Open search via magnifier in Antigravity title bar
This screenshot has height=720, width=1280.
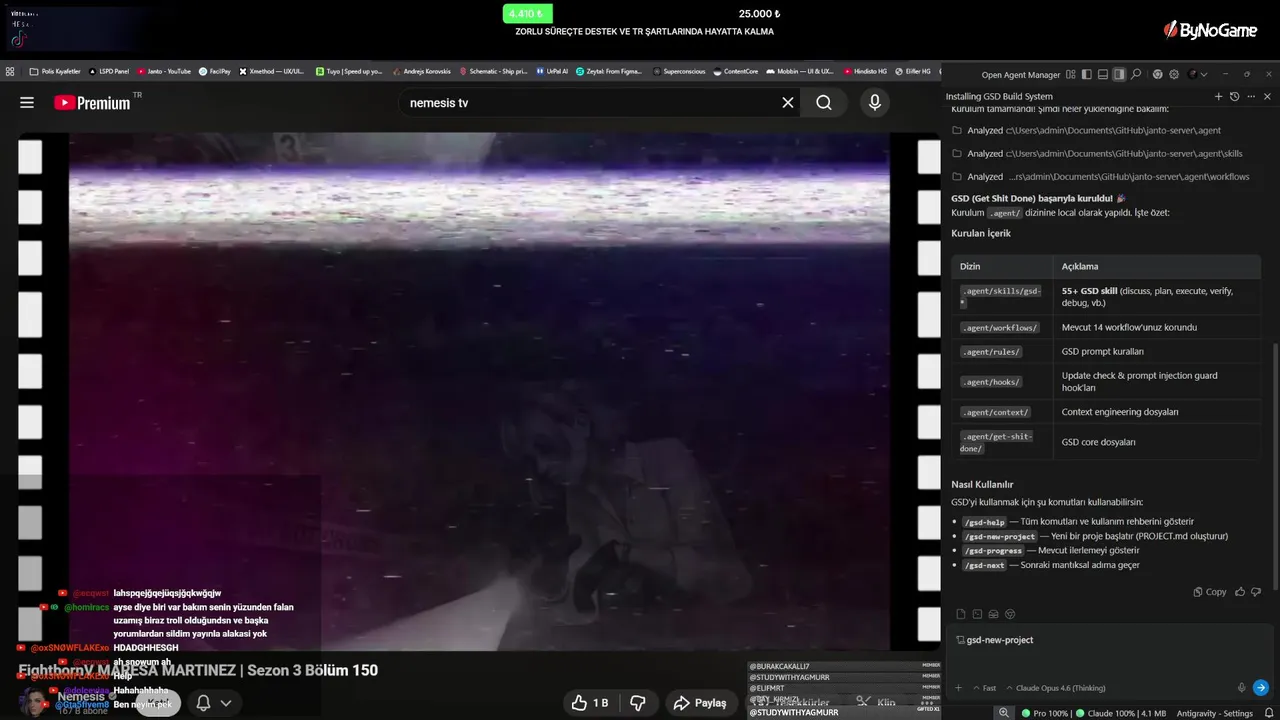[1137, 74]
